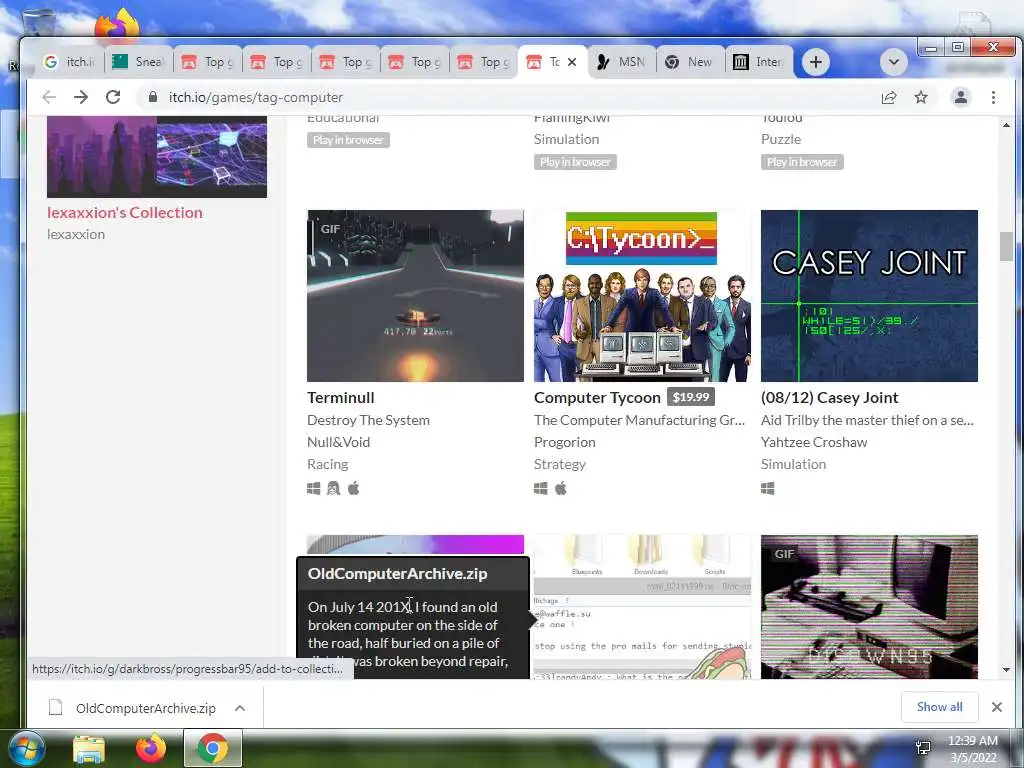Click the padlock site info icon
Image resolution: width=1024 pixels, height=768 pixels.
tap(153, 97)
